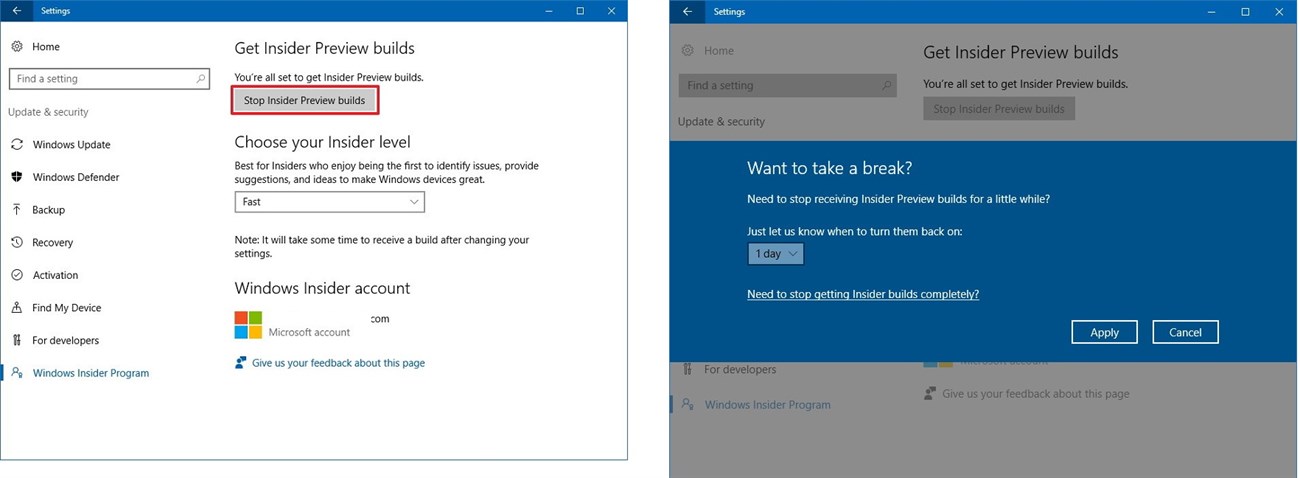The height and width of the screenshot is (478, 1300).
Task: Click Home text in left Settings window
Action: (x=45, y=47)
